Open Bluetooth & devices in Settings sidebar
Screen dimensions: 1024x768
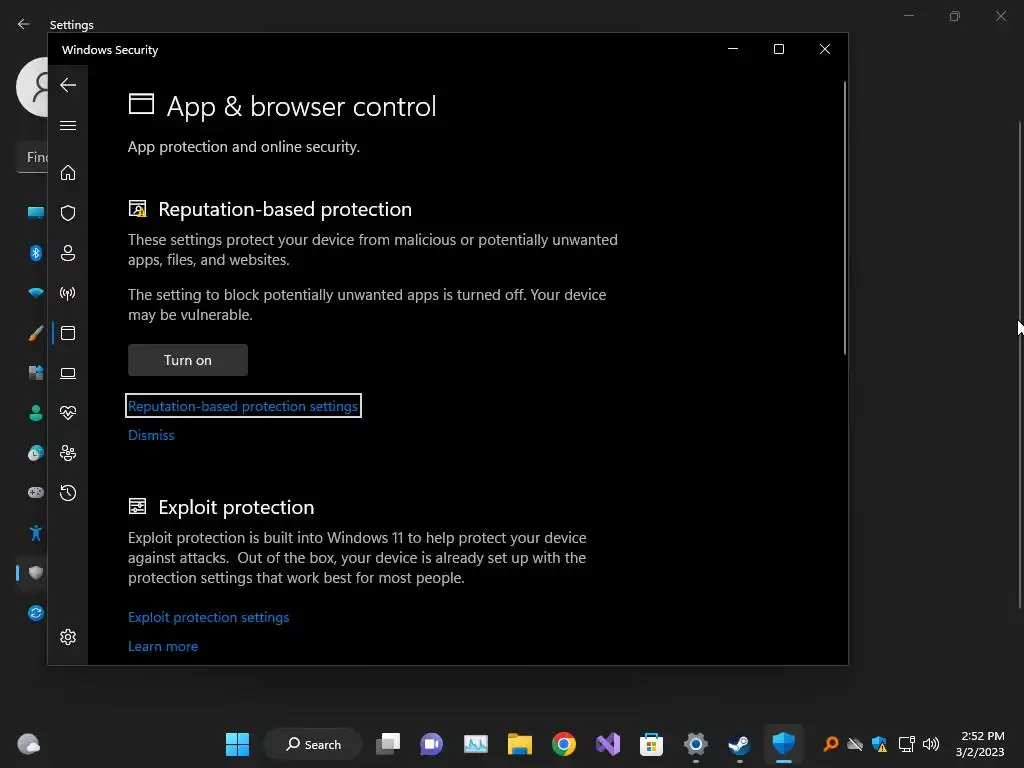point(36,253)
